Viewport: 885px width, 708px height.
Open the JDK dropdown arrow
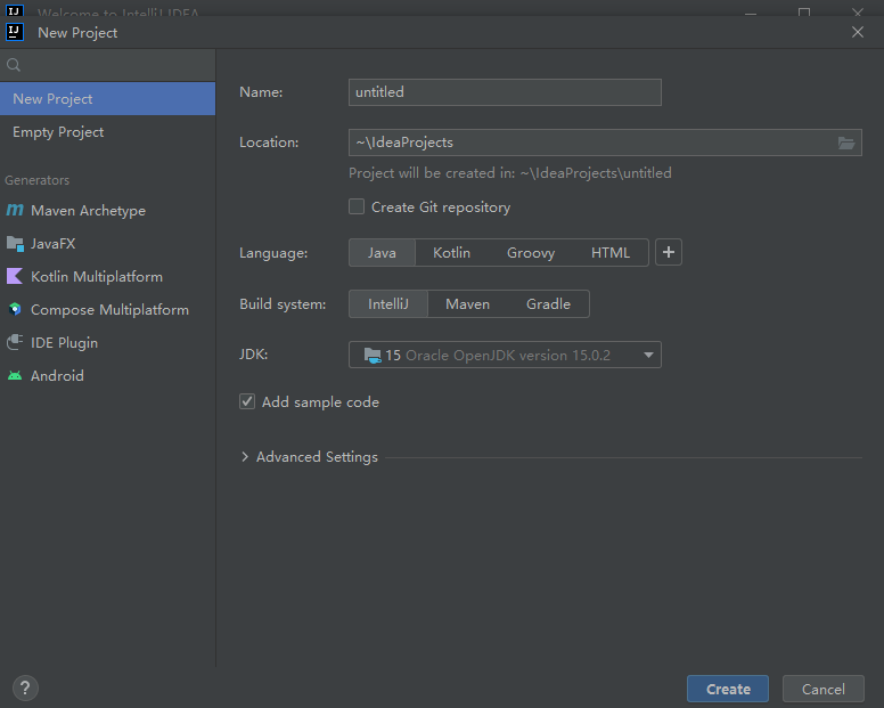coord(649,355)
